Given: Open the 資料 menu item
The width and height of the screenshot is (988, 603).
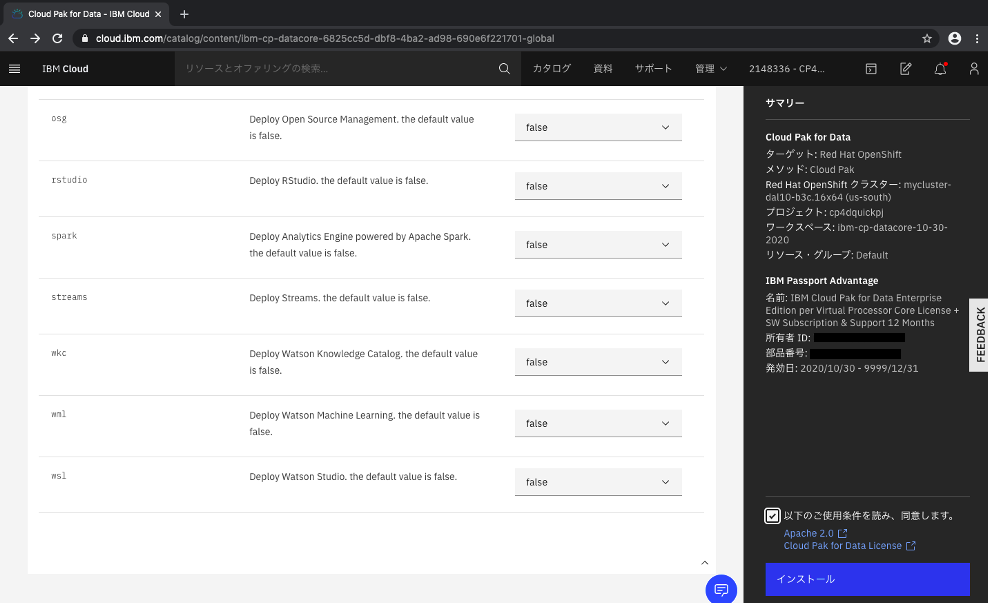Looking at the screenshot, I should click(x=603, y=69).
